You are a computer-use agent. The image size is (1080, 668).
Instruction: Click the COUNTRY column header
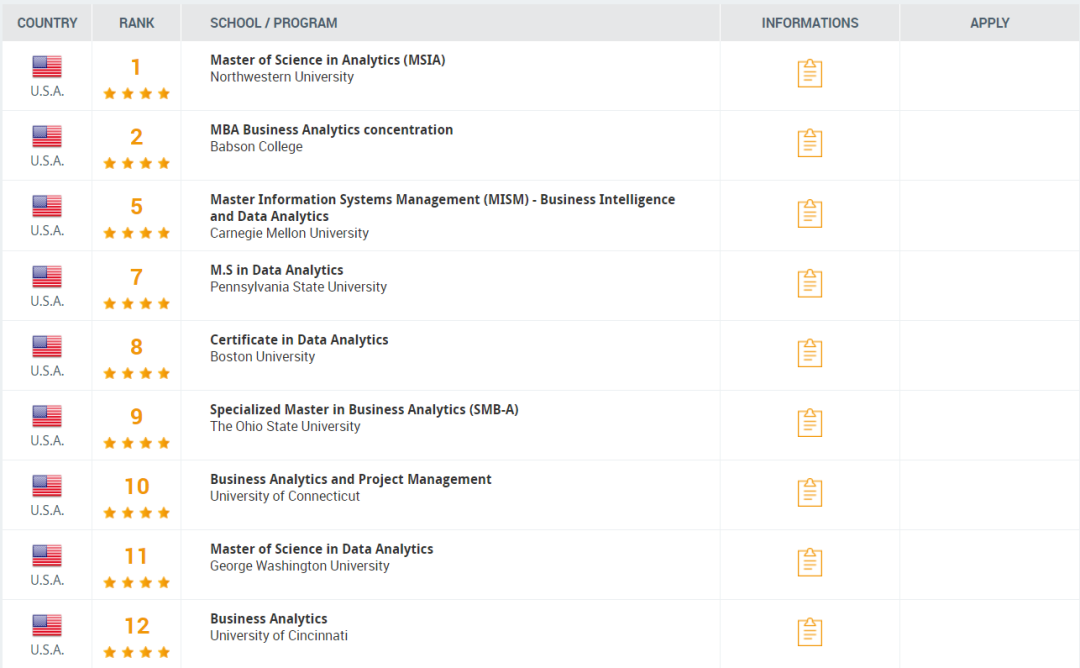[x=47, y=23]
